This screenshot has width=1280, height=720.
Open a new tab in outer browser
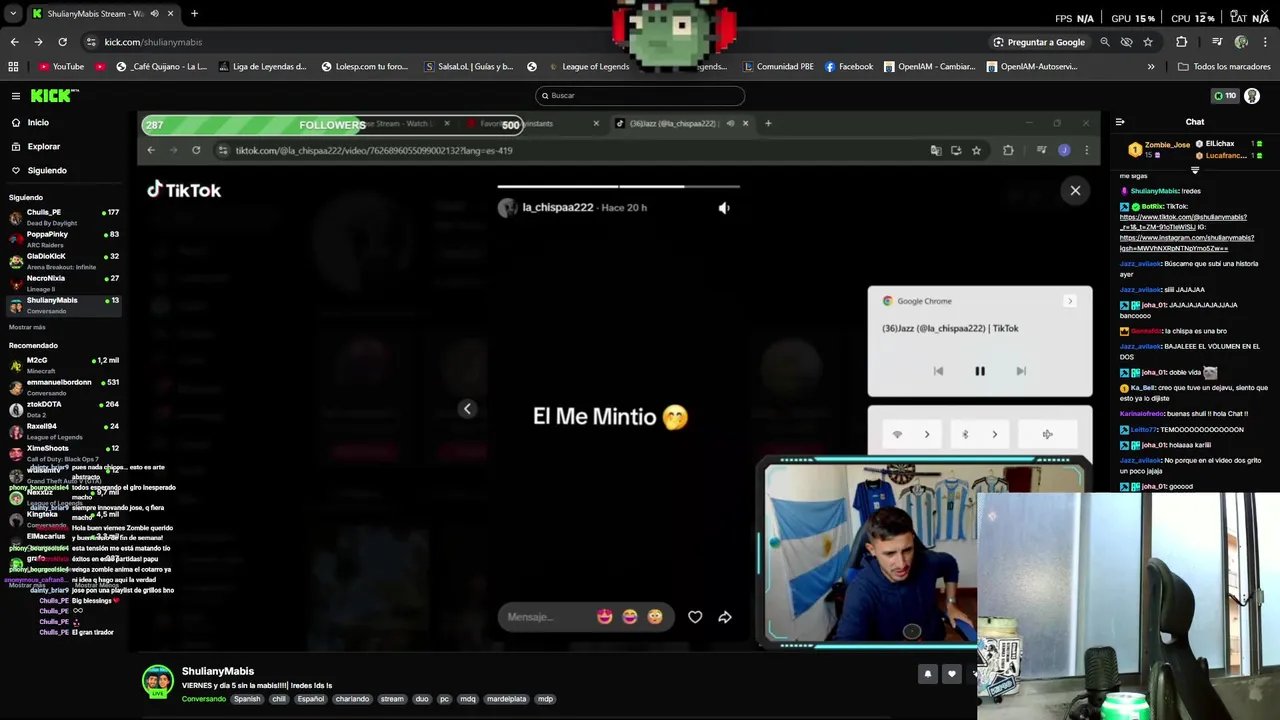pos(194,14)
